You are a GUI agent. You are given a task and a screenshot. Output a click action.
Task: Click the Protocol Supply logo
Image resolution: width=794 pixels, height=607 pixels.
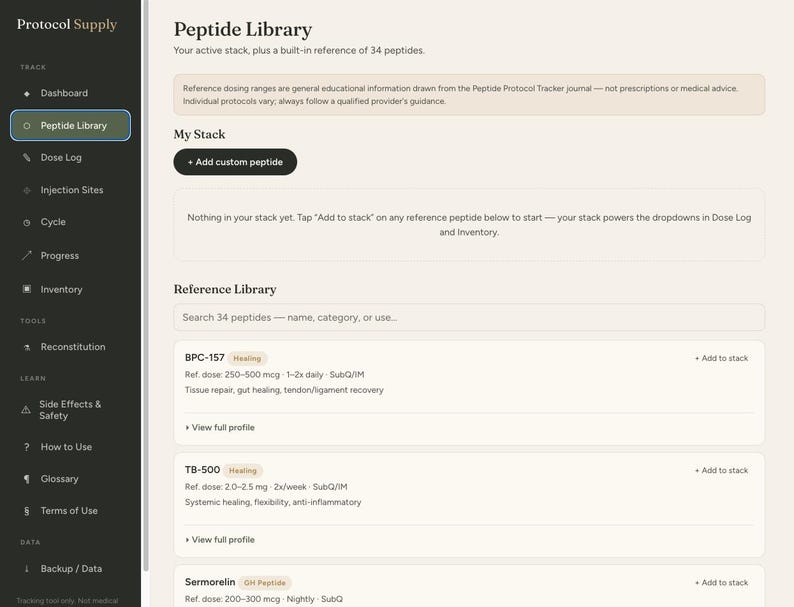[x=67, y=24]
